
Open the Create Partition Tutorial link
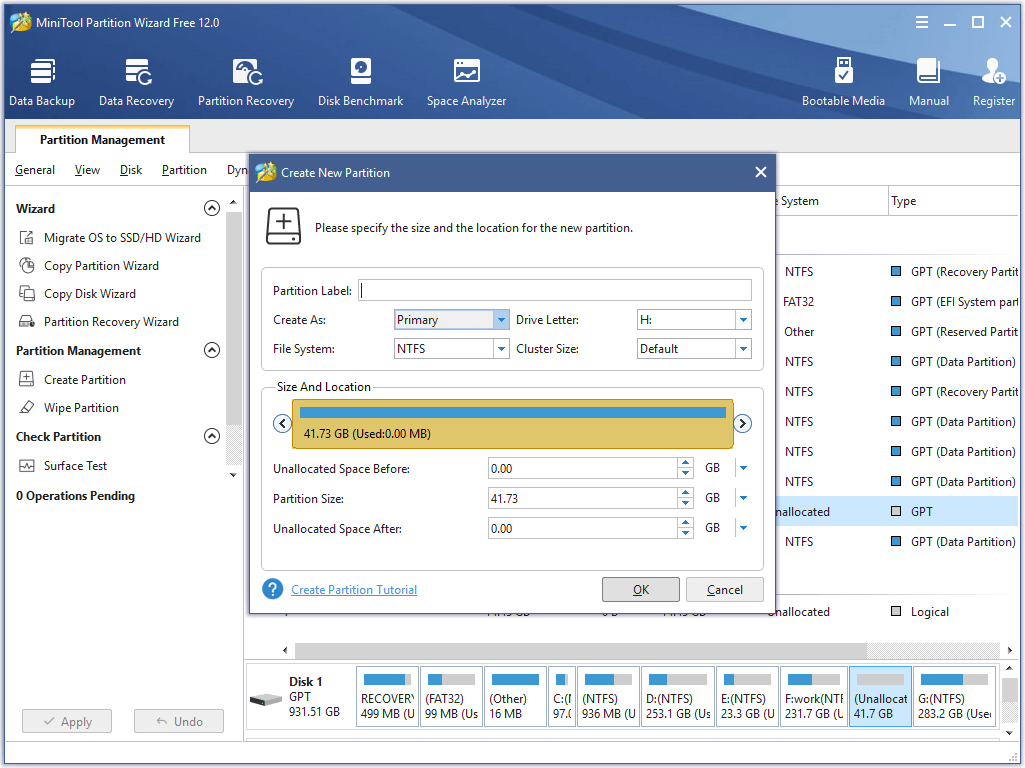point(354,590)
